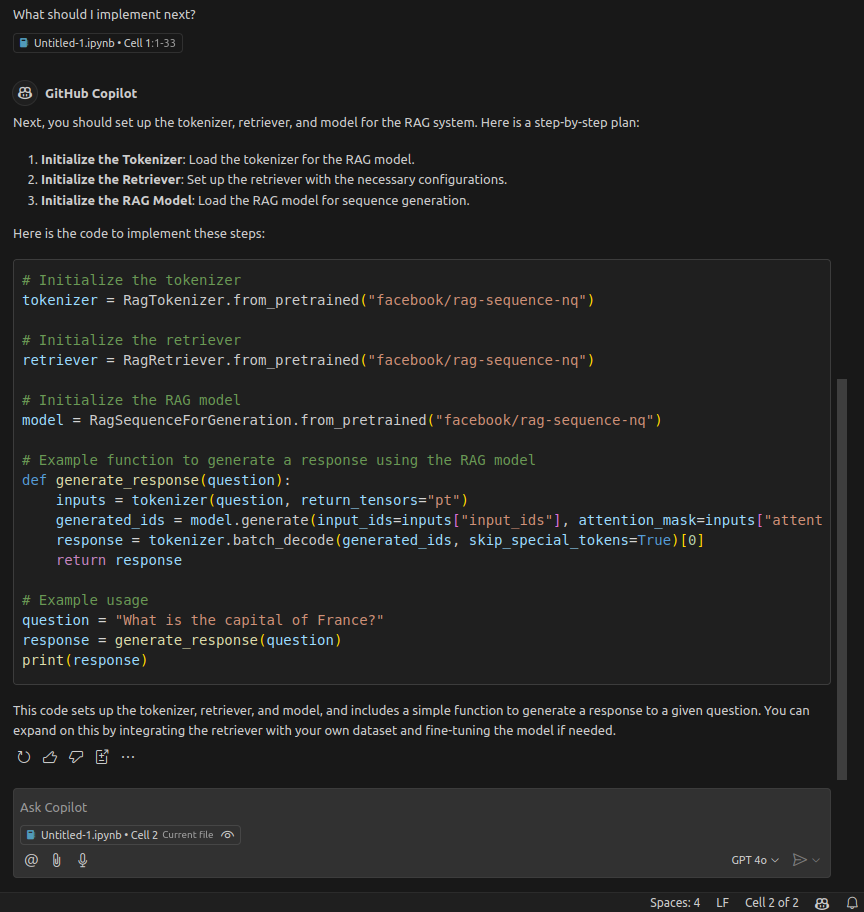The image size is (864, 912).
Task: Click the send message arrow button
Action: (799, 860)
